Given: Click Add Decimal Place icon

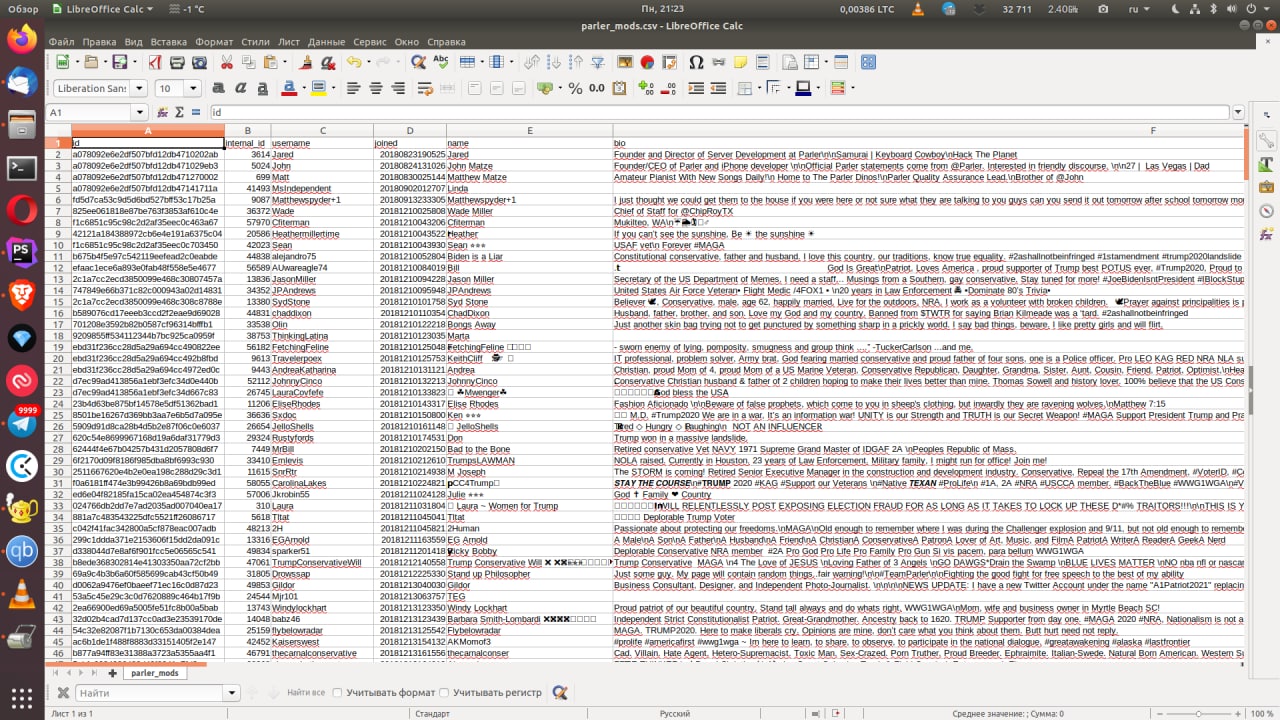Looking at the screenshot, I should click(645, 88).
